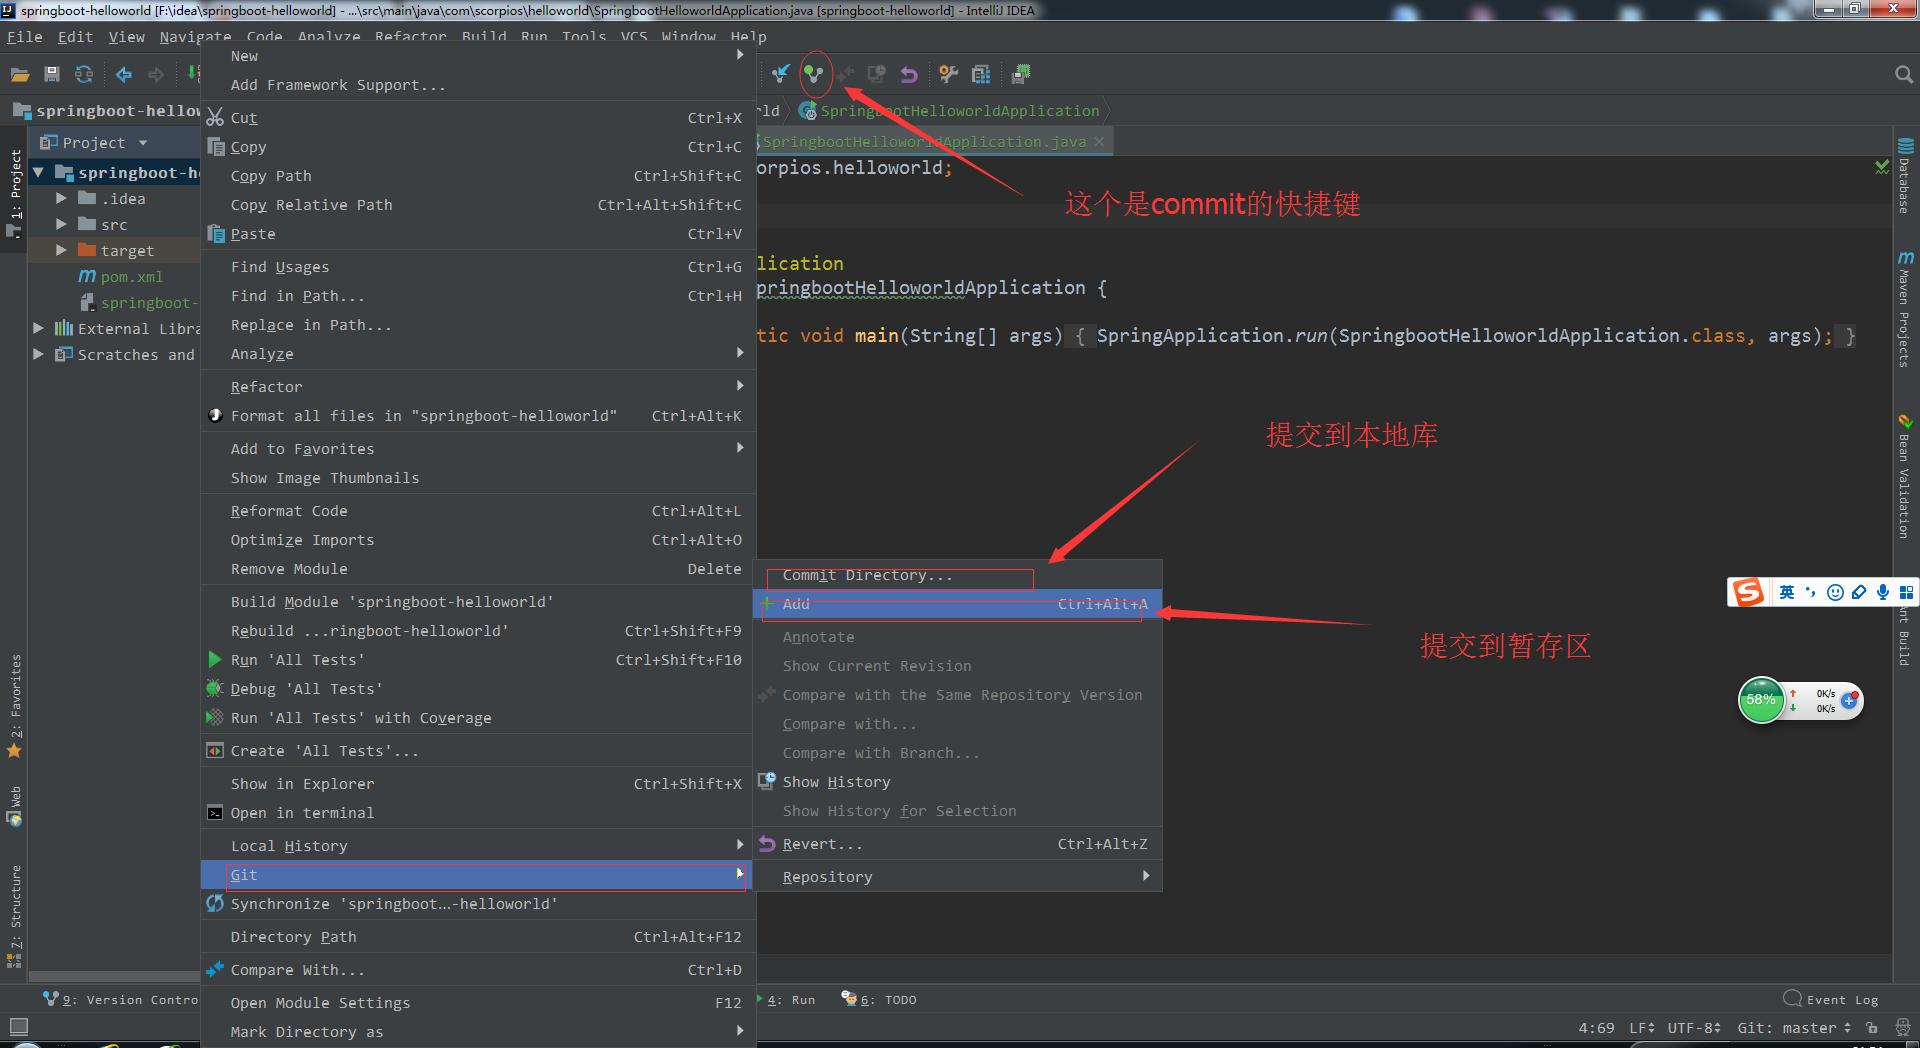1920x1048 pixels.
Task: Open the Version Control tool window
Action: [x=120, y=1000]
